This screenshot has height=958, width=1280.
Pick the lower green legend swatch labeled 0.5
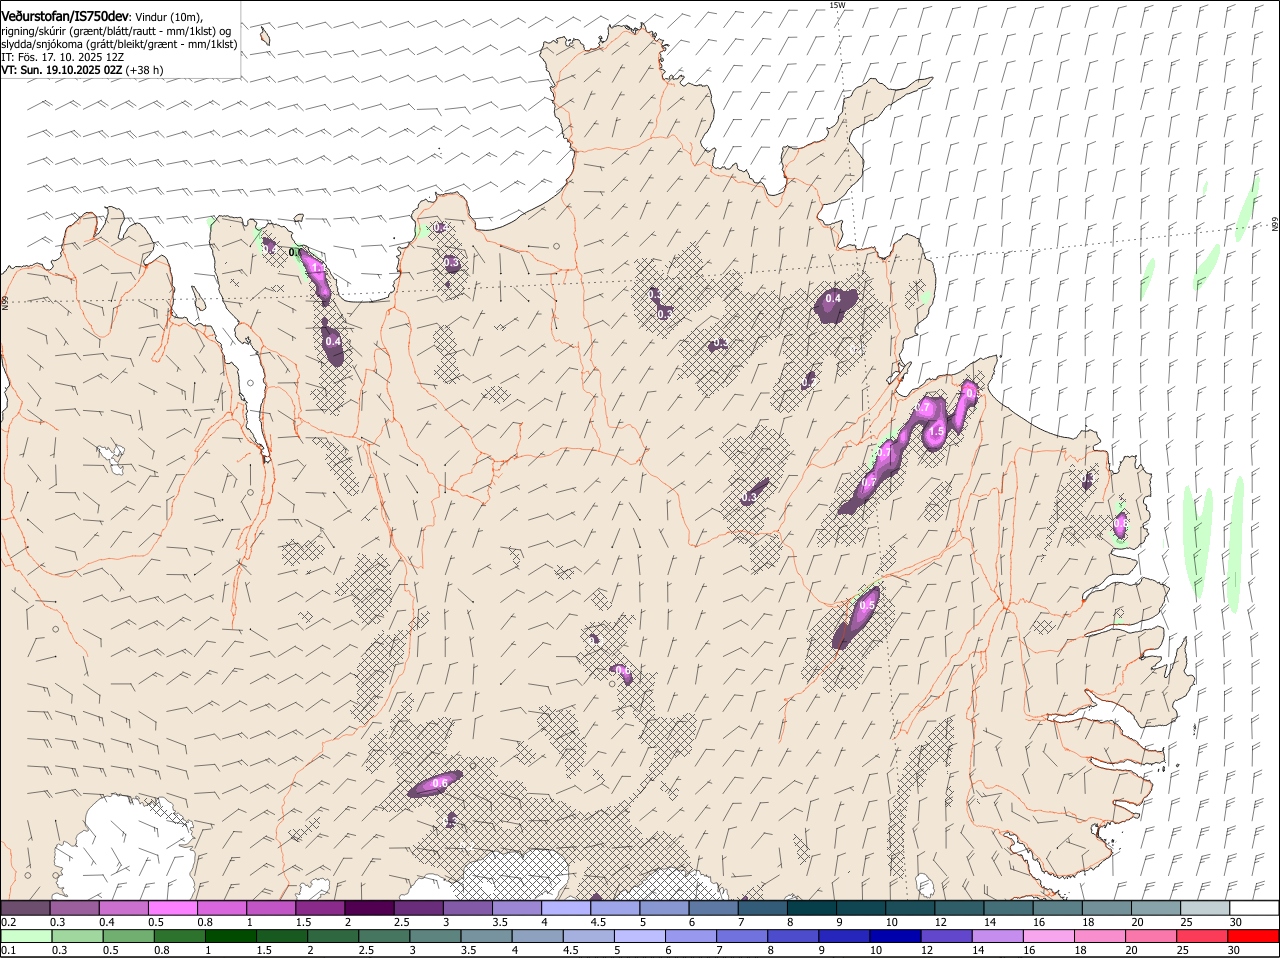pos(128,936)
